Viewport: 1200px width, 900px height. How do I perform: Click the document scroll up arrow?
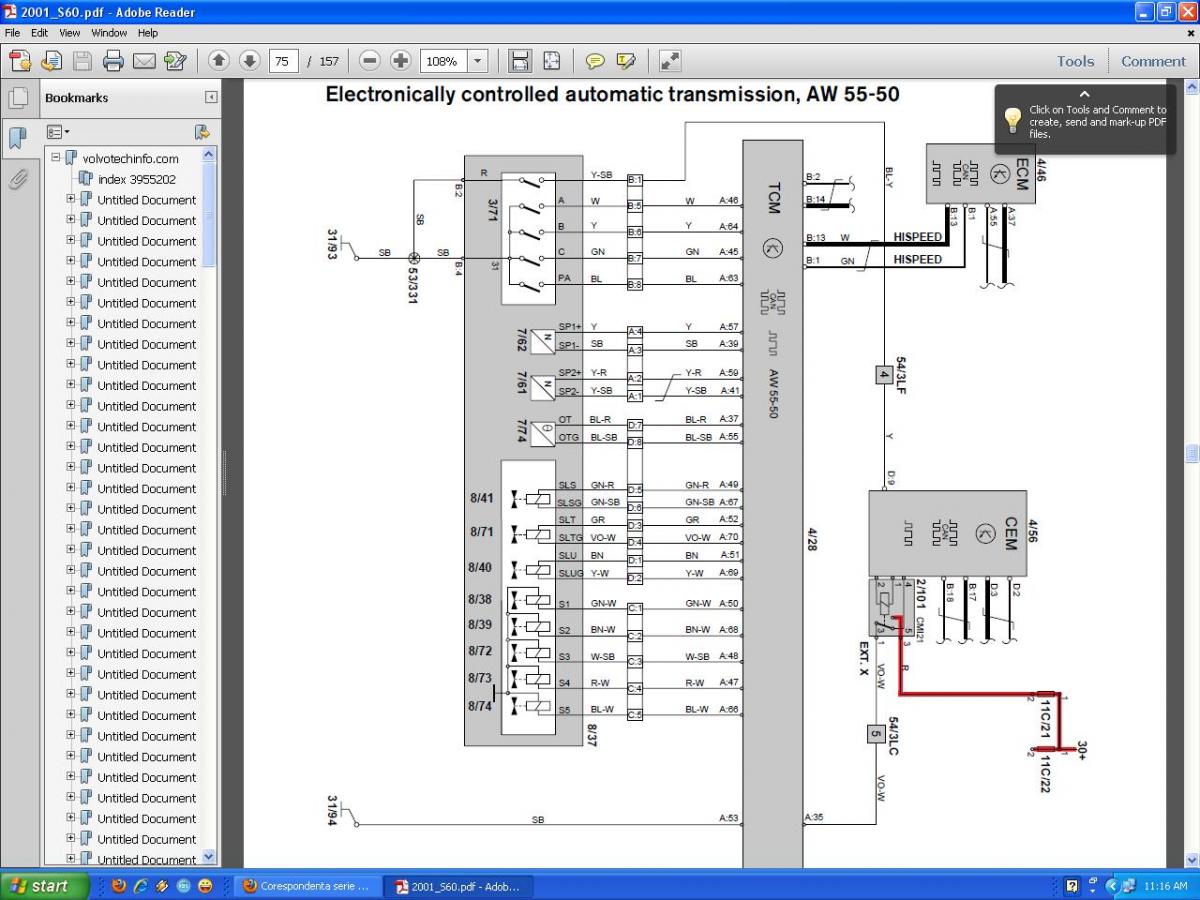pyautogui.click(x=1191, y=87)
